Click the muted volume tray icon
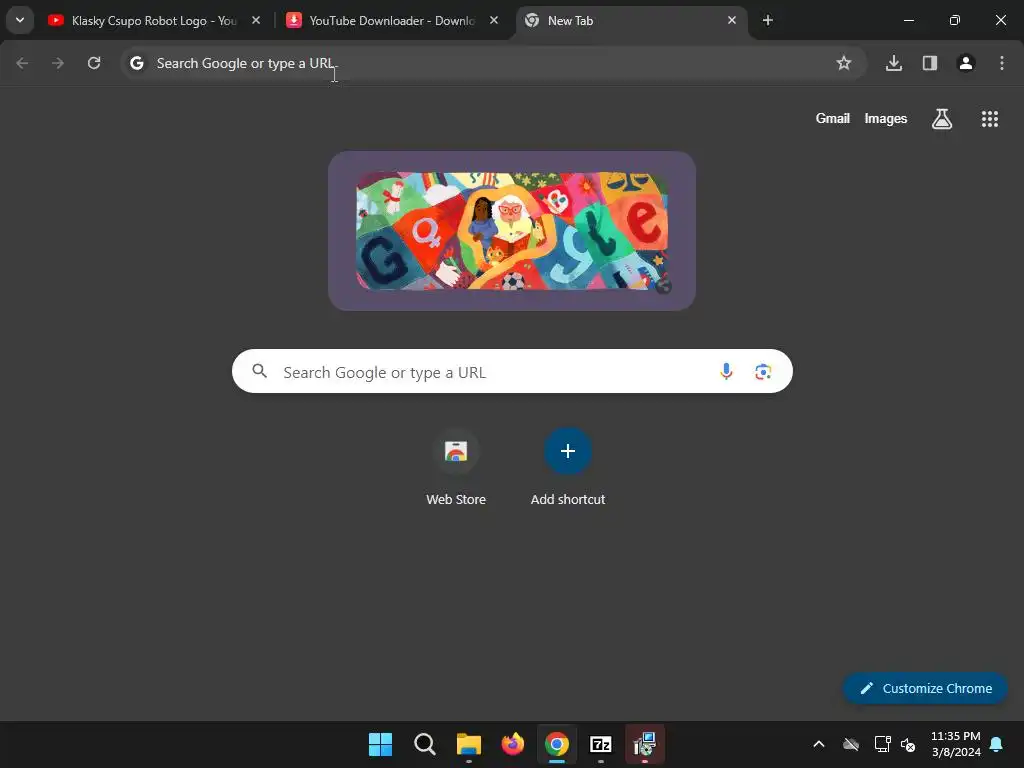 coord(908,744)
